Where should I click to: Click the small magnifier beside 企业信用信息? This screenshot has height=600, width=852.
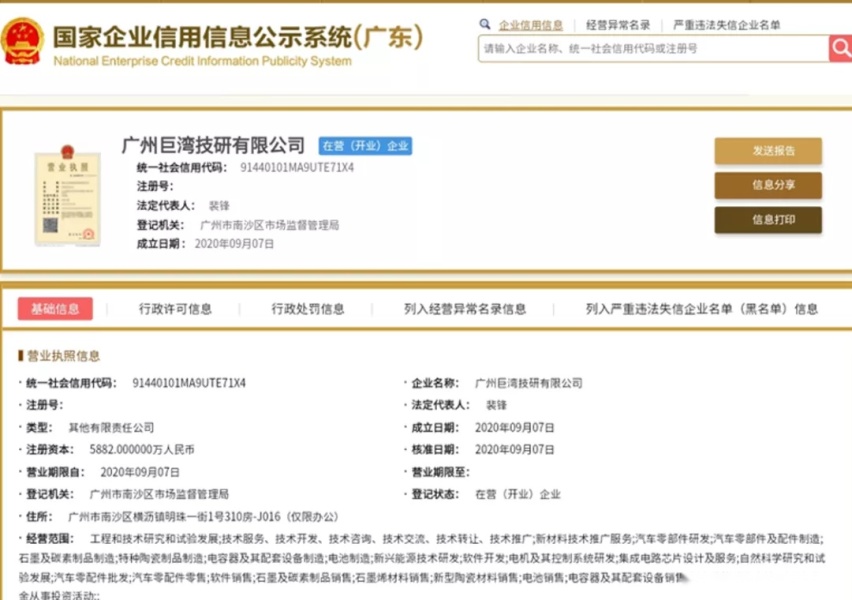485,24
